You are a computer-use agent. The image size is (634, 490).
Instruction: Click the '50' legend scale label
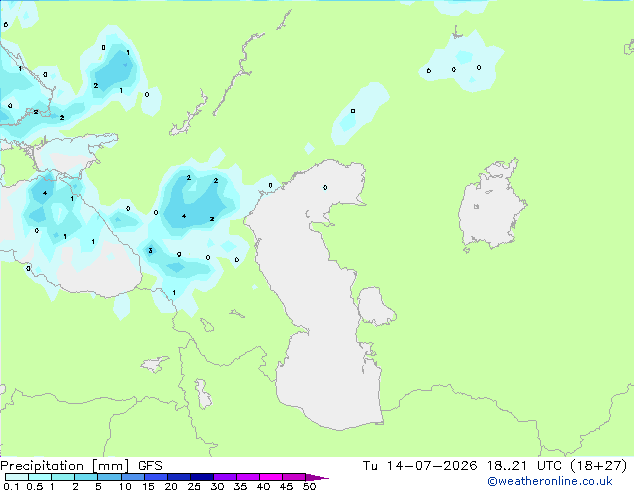point(310,486)
